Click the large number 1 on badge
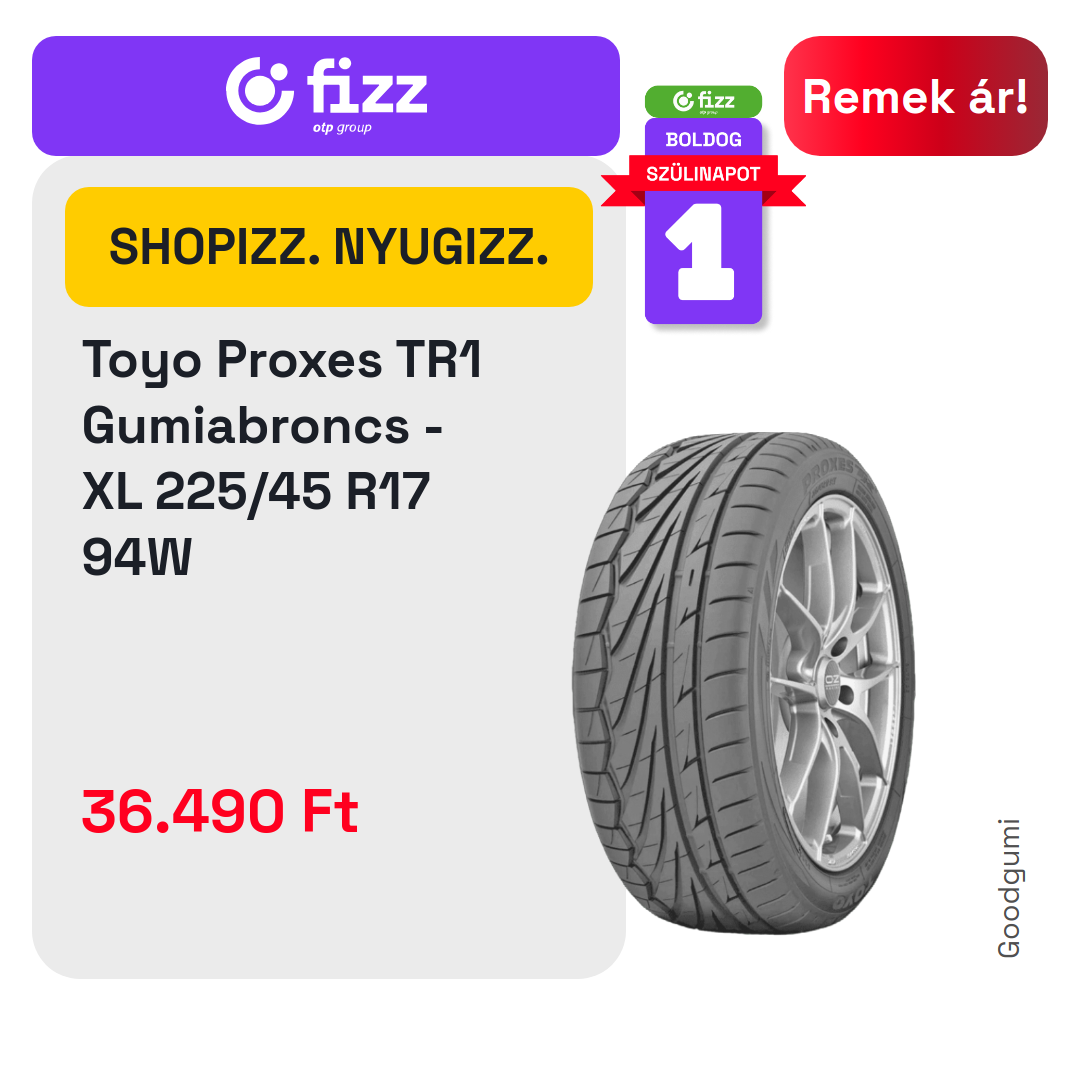1080x1080 pixels. 700,251
